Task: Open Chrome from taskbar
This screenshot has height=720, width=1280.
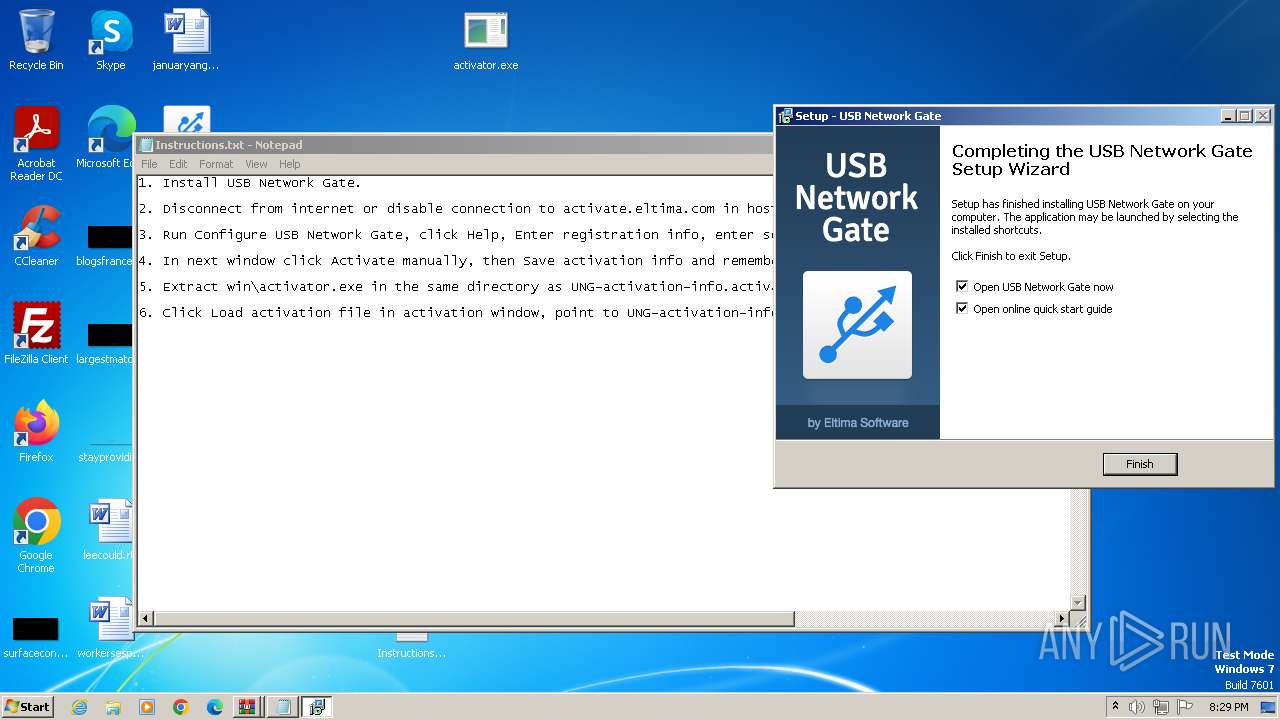Action: pos(181,707)
